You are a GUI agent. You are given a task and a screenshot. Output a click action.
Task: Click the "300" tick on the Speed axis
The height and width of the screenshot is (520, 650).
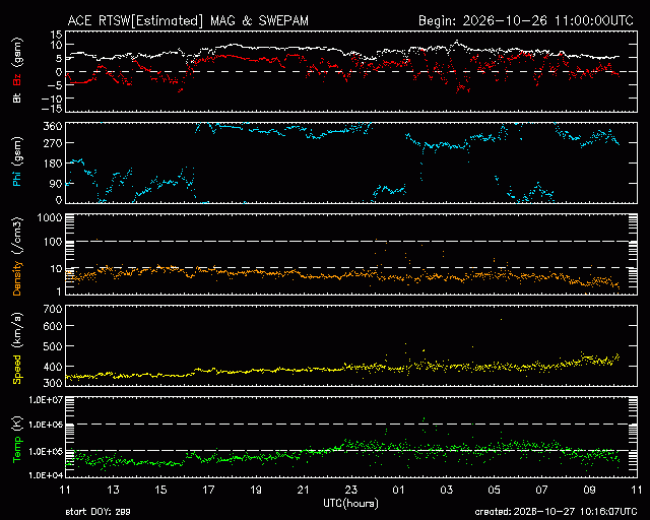point(53,383)
